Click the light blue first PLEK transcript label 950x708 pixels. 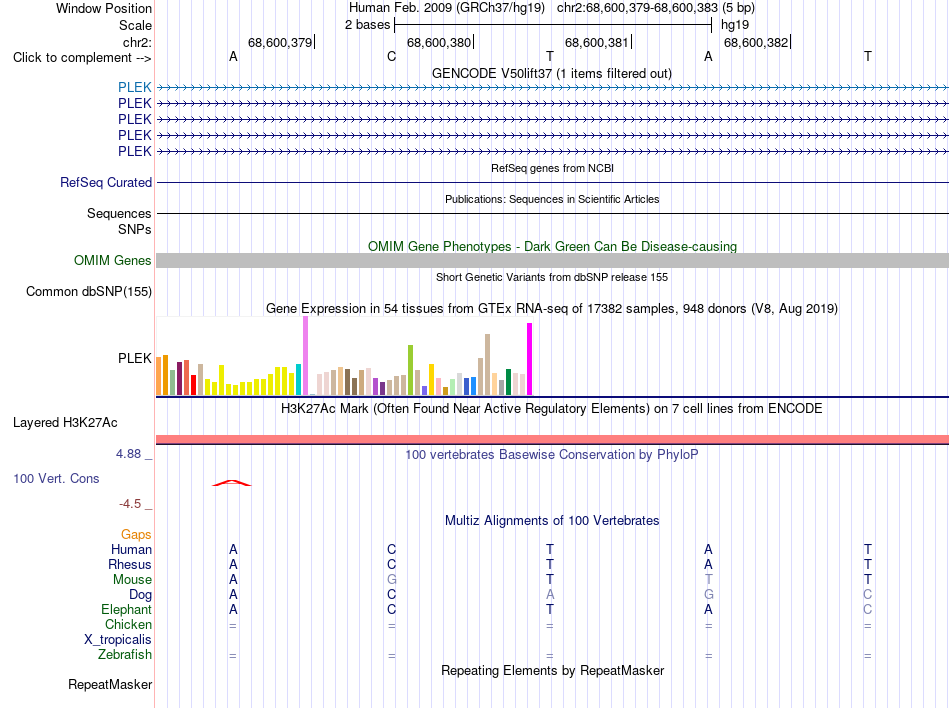point(135,87)
